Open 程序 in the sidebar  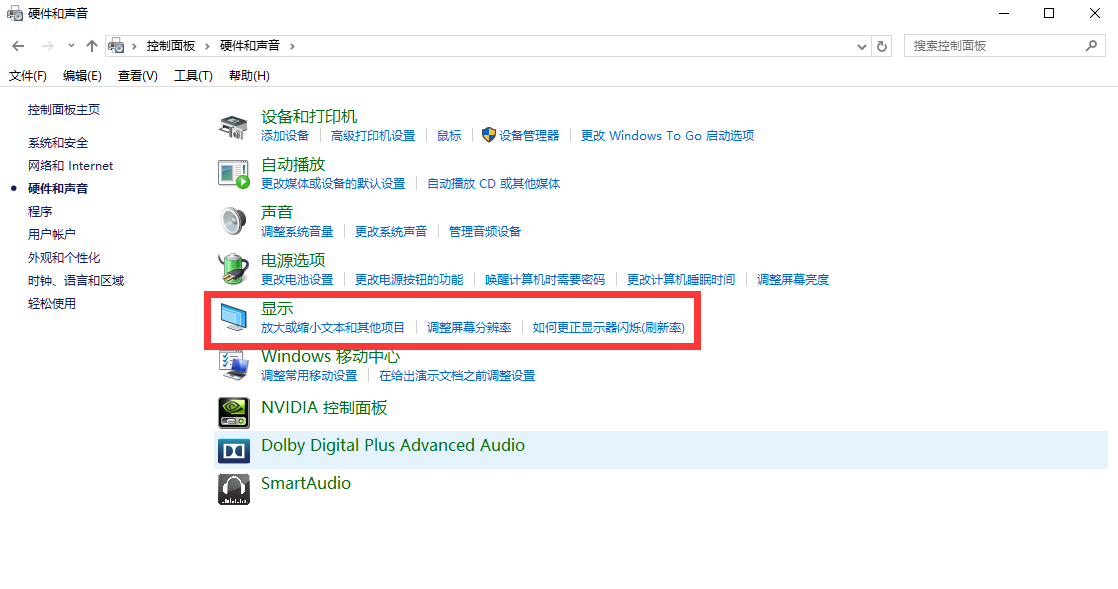[x=40, y=211]
